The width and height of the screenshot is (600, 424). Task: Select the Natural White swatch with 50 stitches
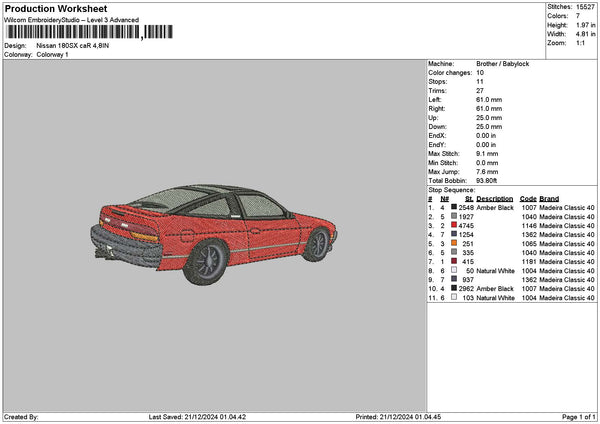pyautogui.click(x=454, y=270)
